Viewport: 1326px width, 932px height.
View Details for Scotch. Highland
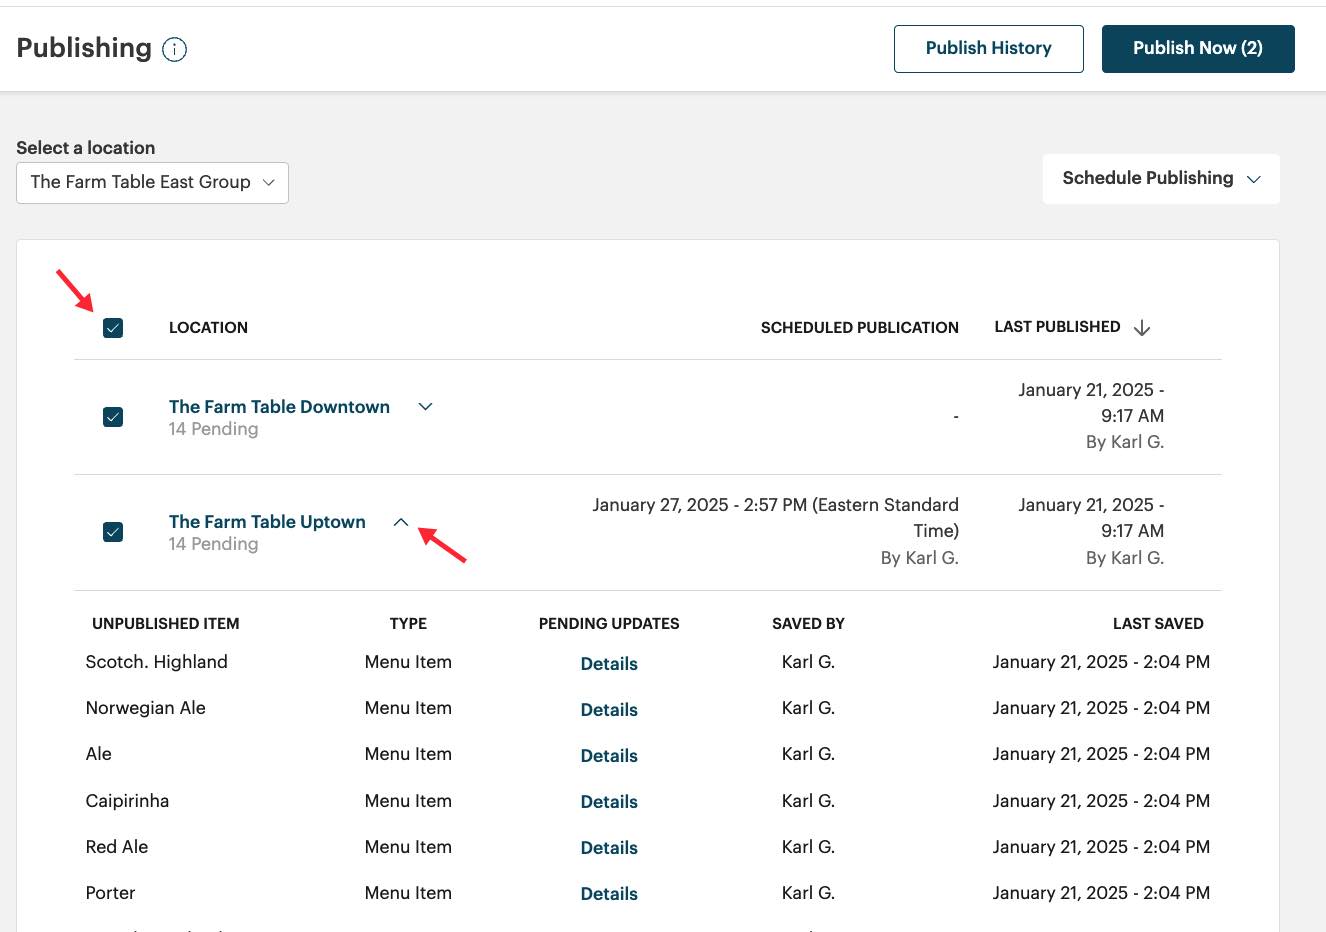pyautogui.click(x=609, y=664)
